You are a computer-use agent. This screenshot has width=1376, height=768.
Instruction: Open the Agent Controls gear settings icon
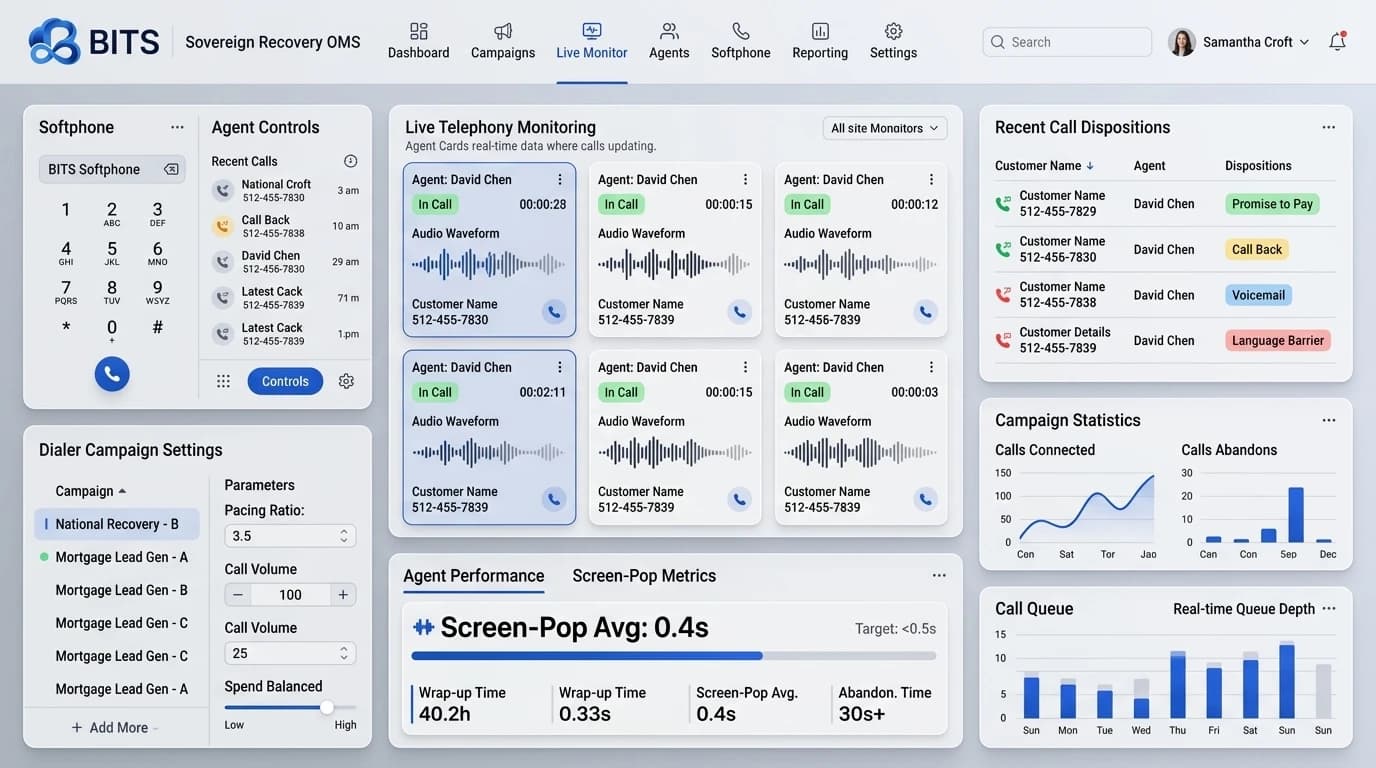point(346,381)
